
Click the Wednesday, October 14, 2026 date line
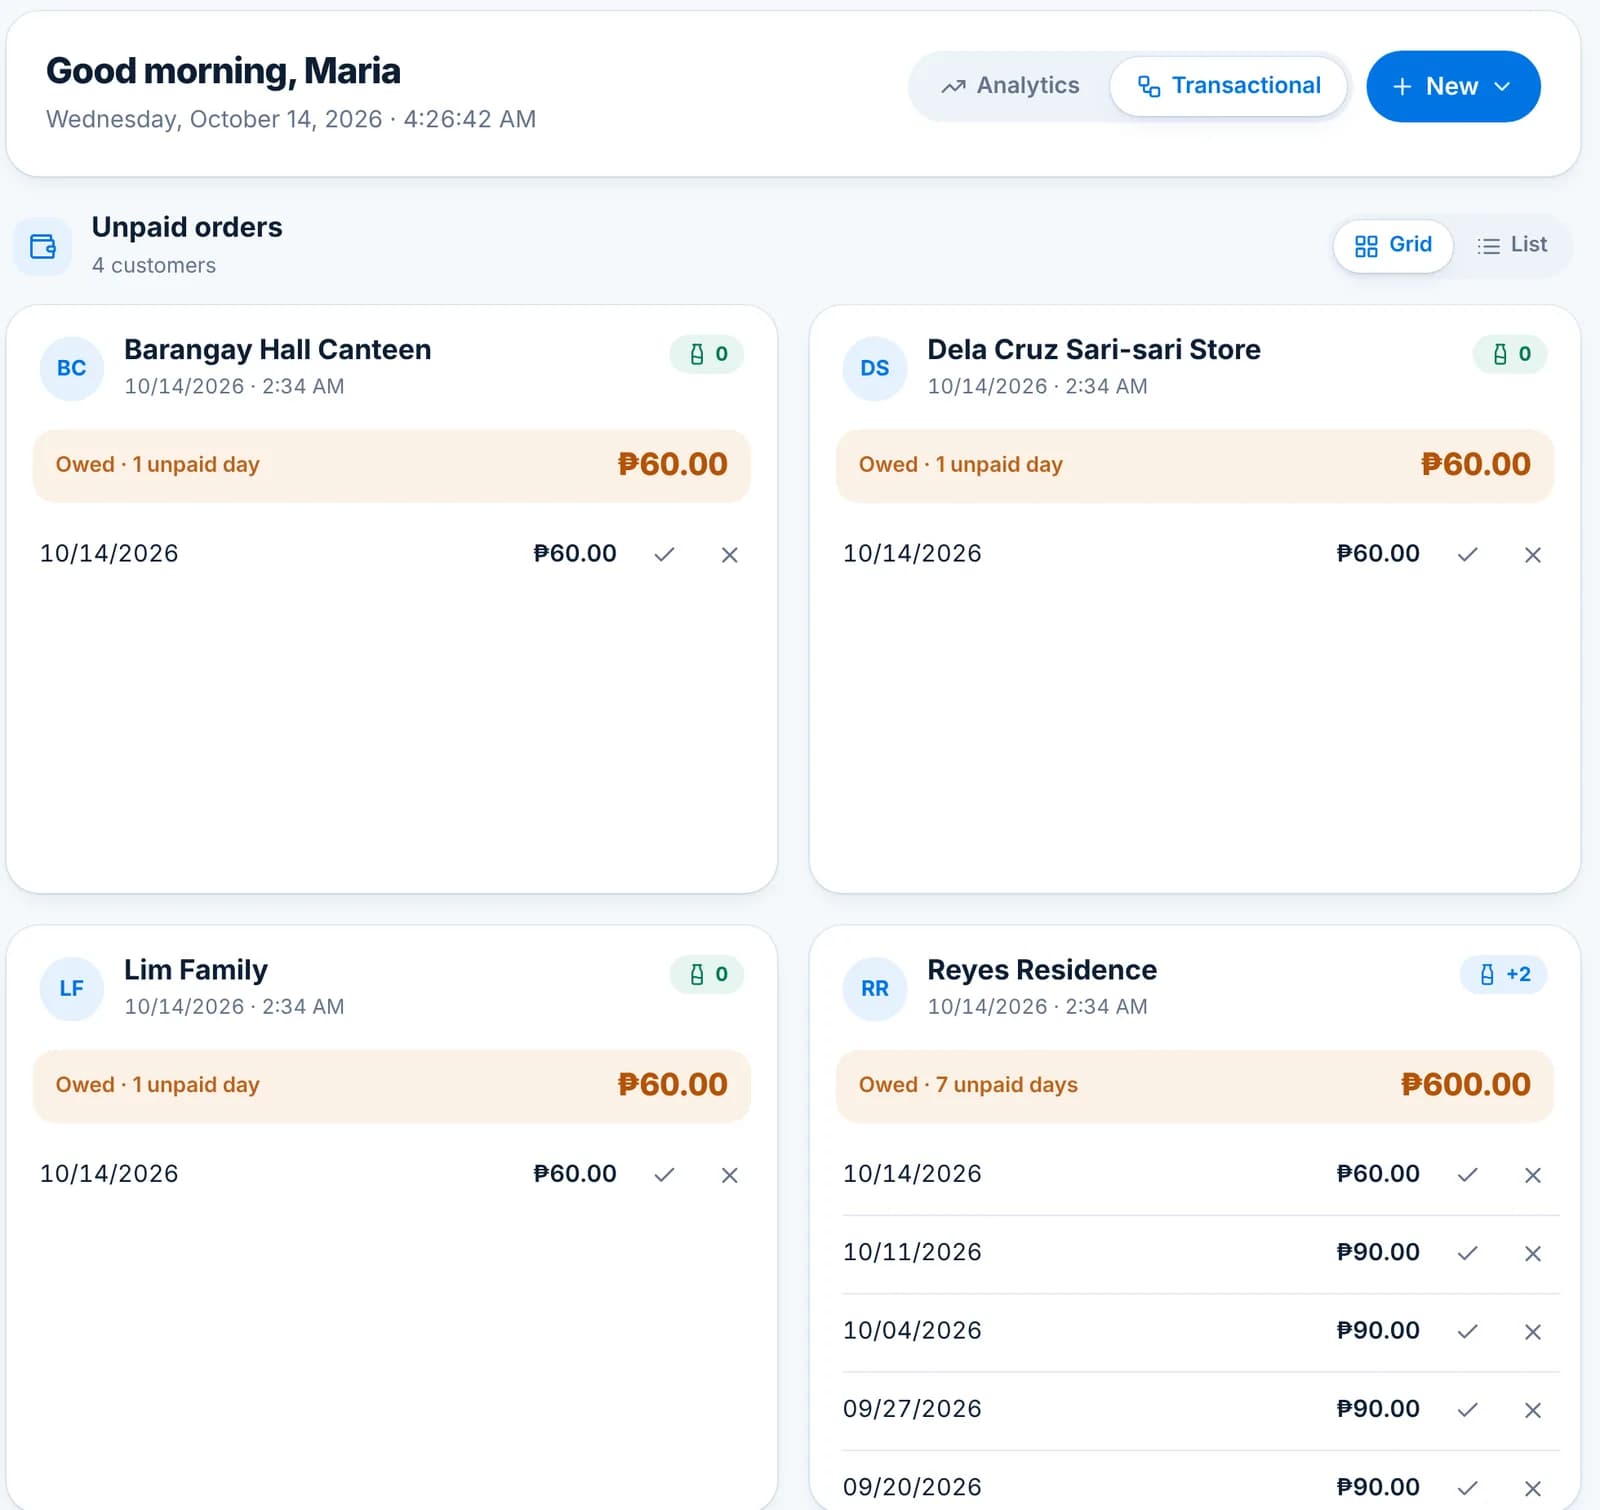pyautogui.click(x=291, y=120)
